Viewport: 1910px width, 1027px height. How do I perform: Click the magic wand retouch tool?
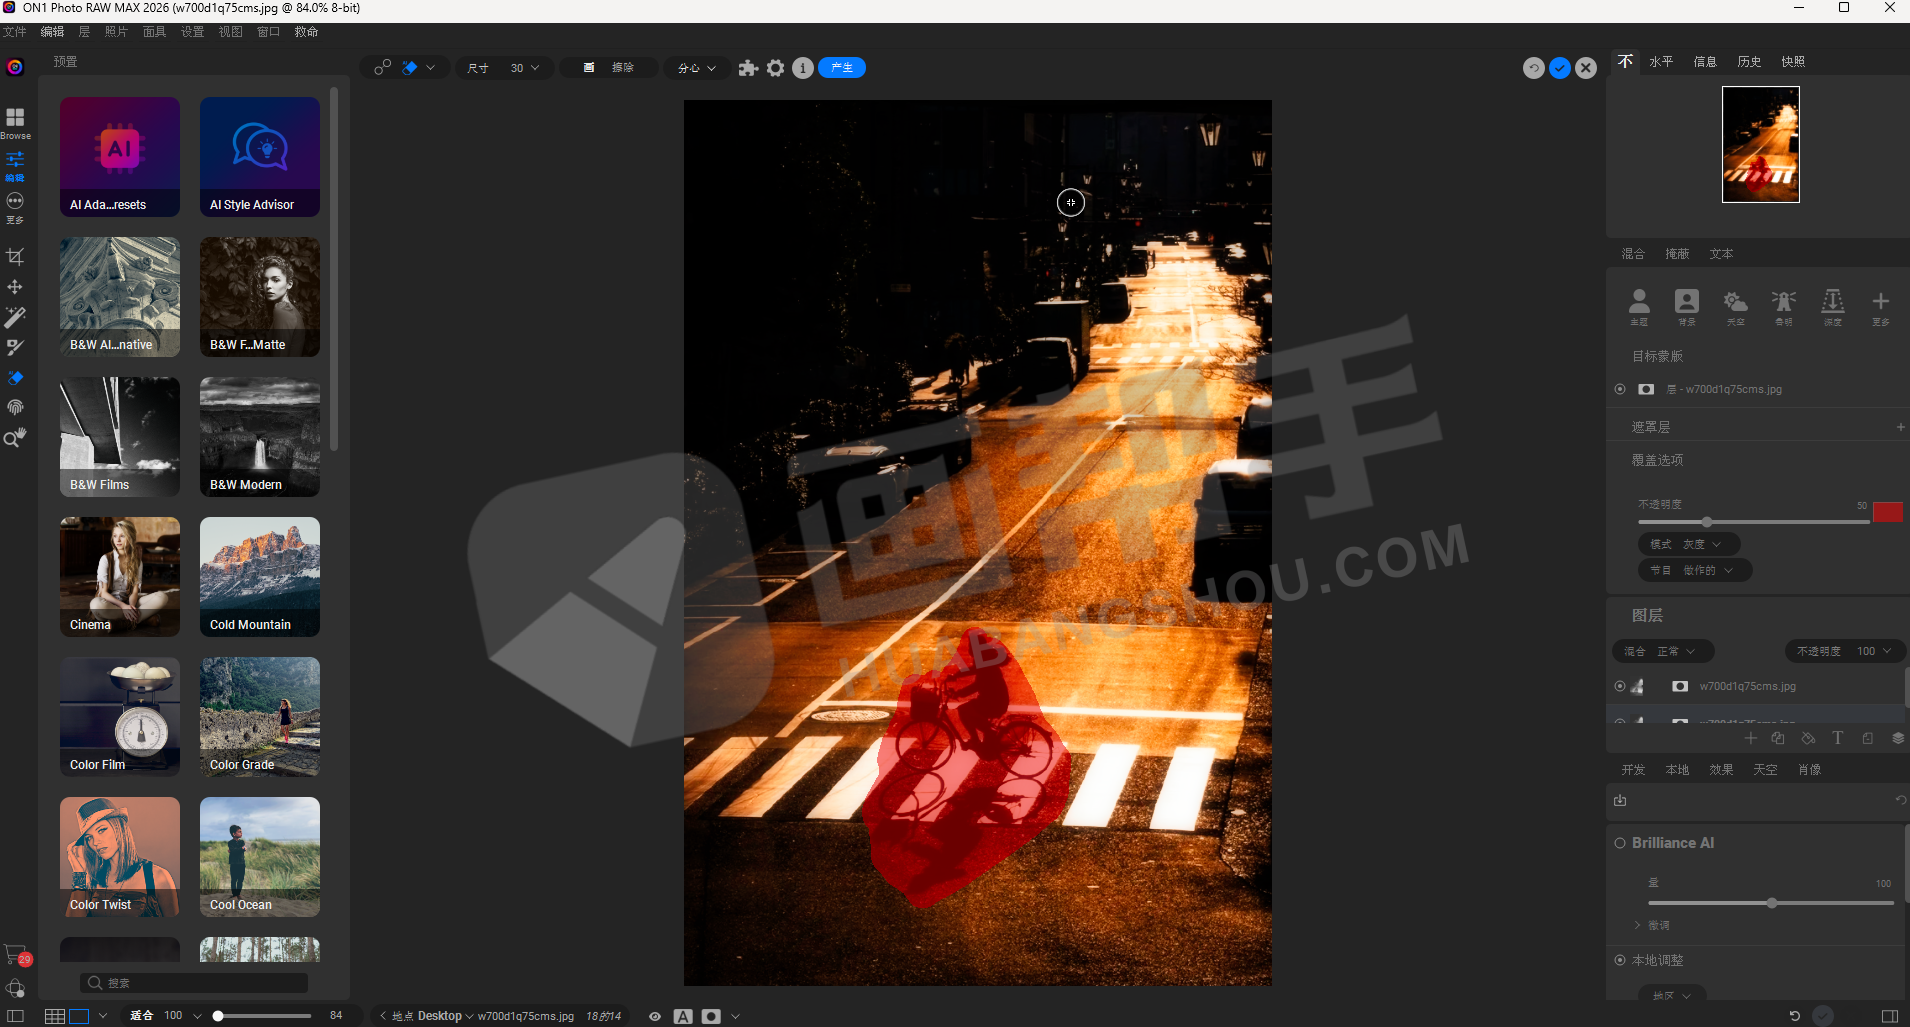coord(15,317)
